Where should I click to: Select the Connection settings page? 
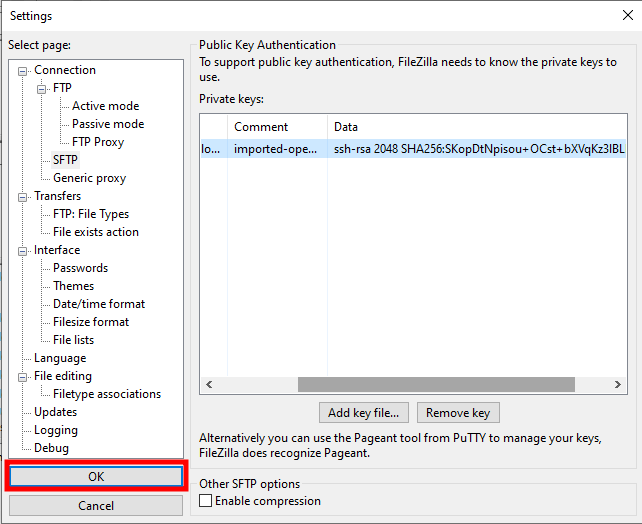(65, 70)
